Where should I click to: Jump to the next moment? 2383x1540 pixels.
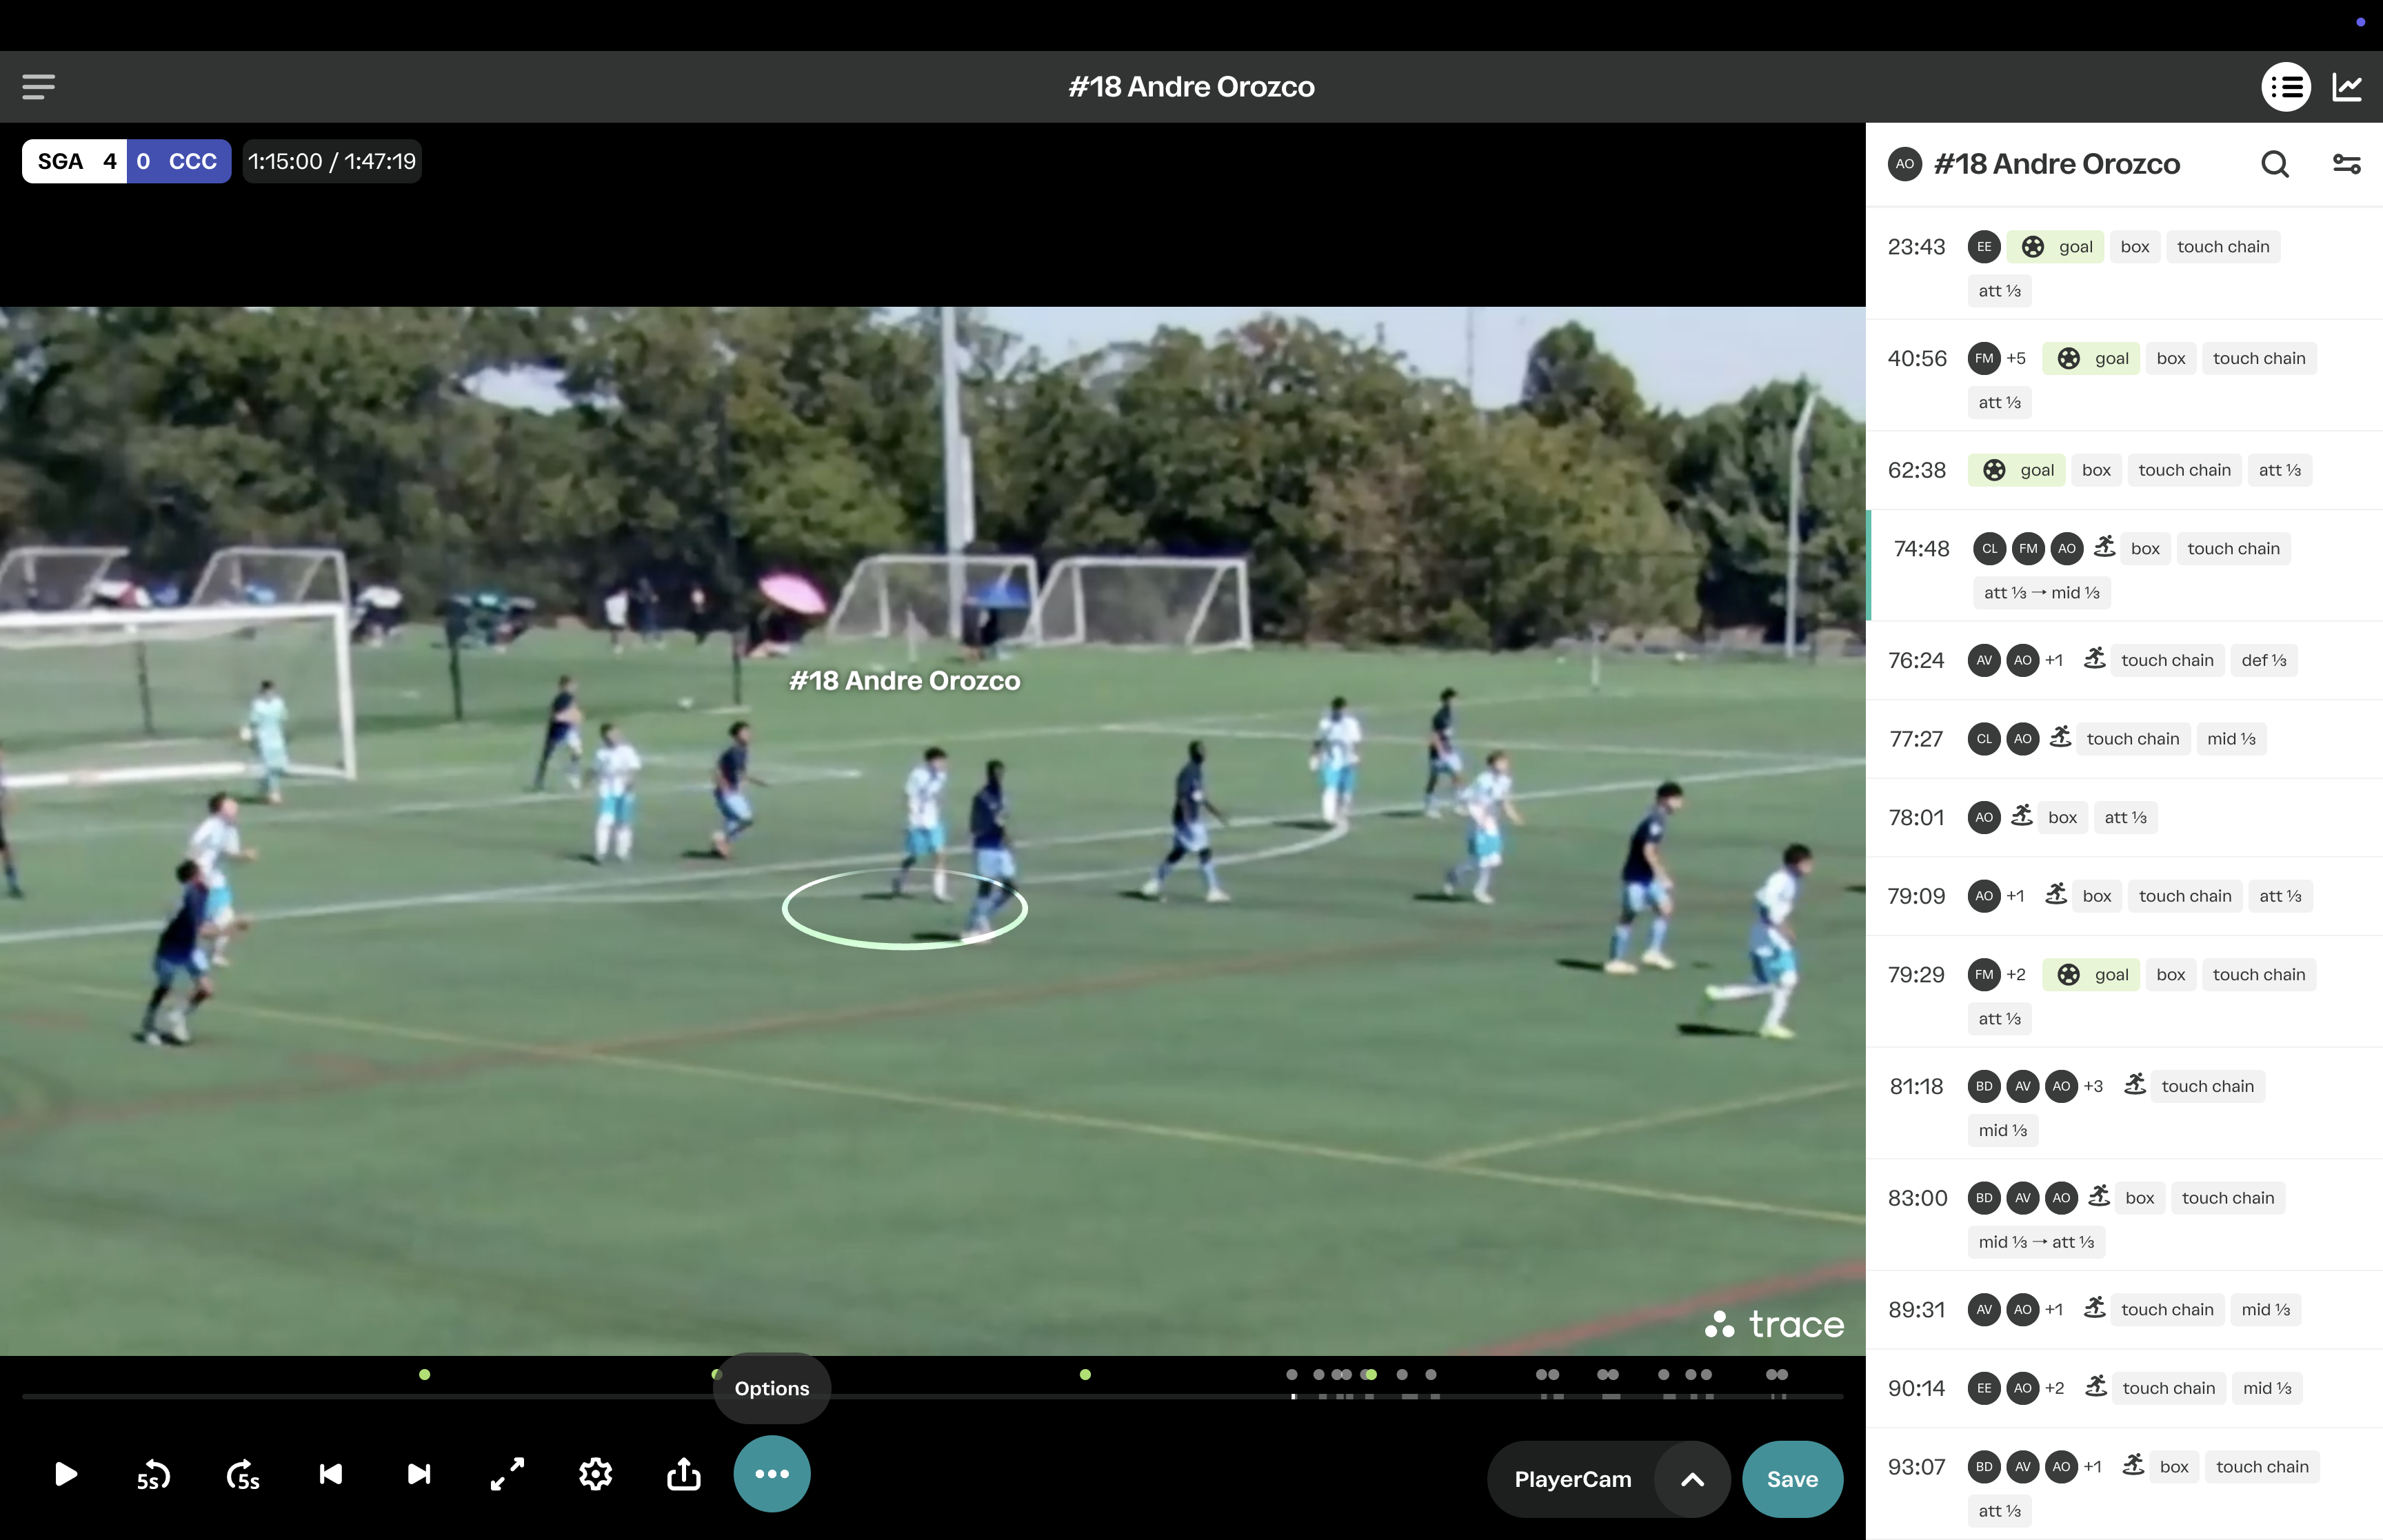[x=419, y=1475]
